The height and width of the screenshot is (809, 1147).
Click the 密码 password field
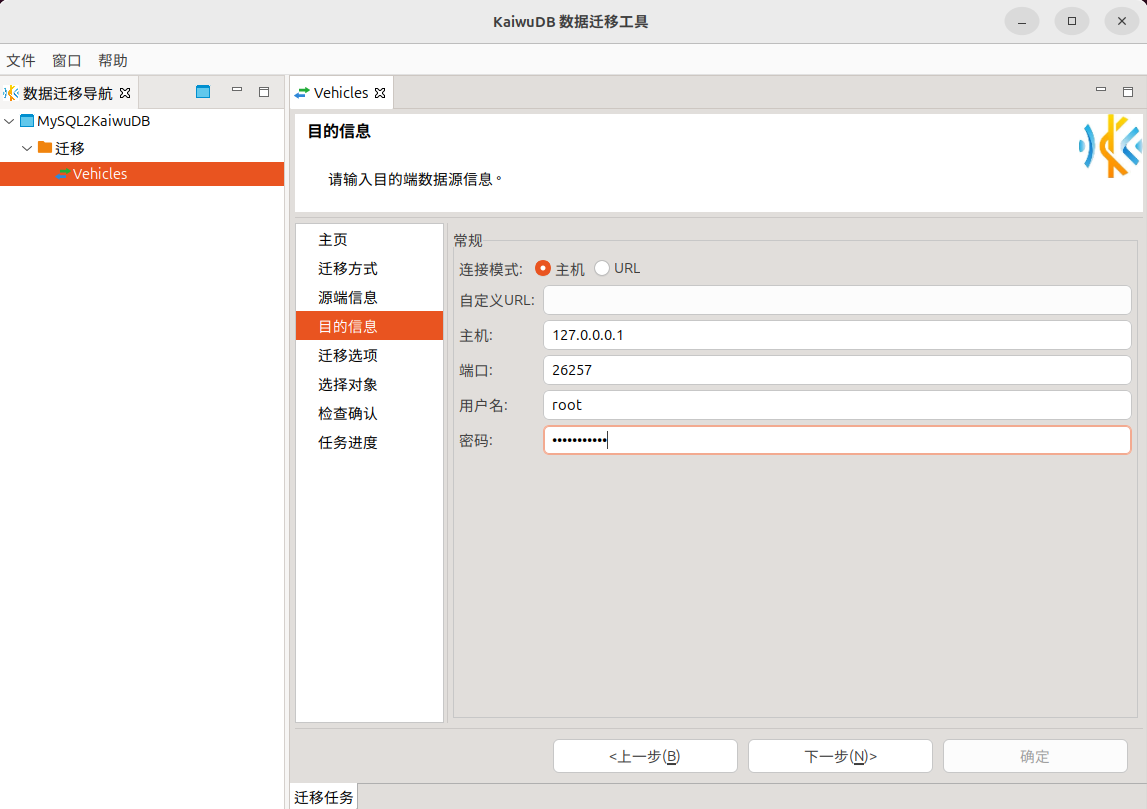coord(837,440)
